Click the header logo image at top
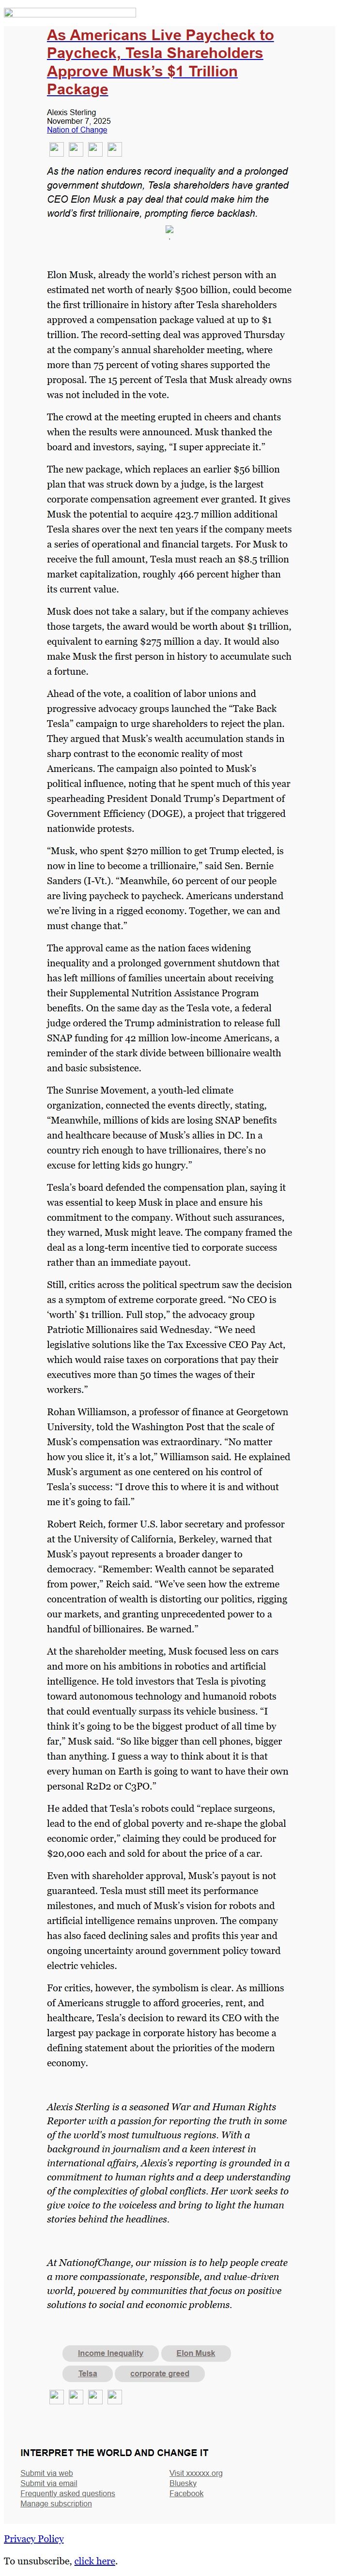The image size is (339, 2576). pyautogui.click(x=70, y=13)
